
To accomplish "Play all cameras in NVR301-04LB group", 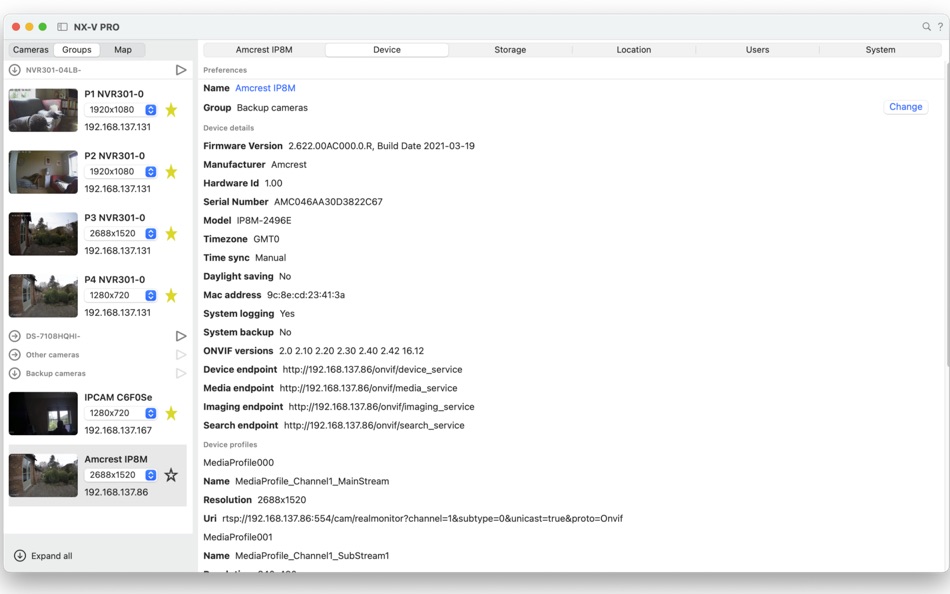I will coord(181,70).
